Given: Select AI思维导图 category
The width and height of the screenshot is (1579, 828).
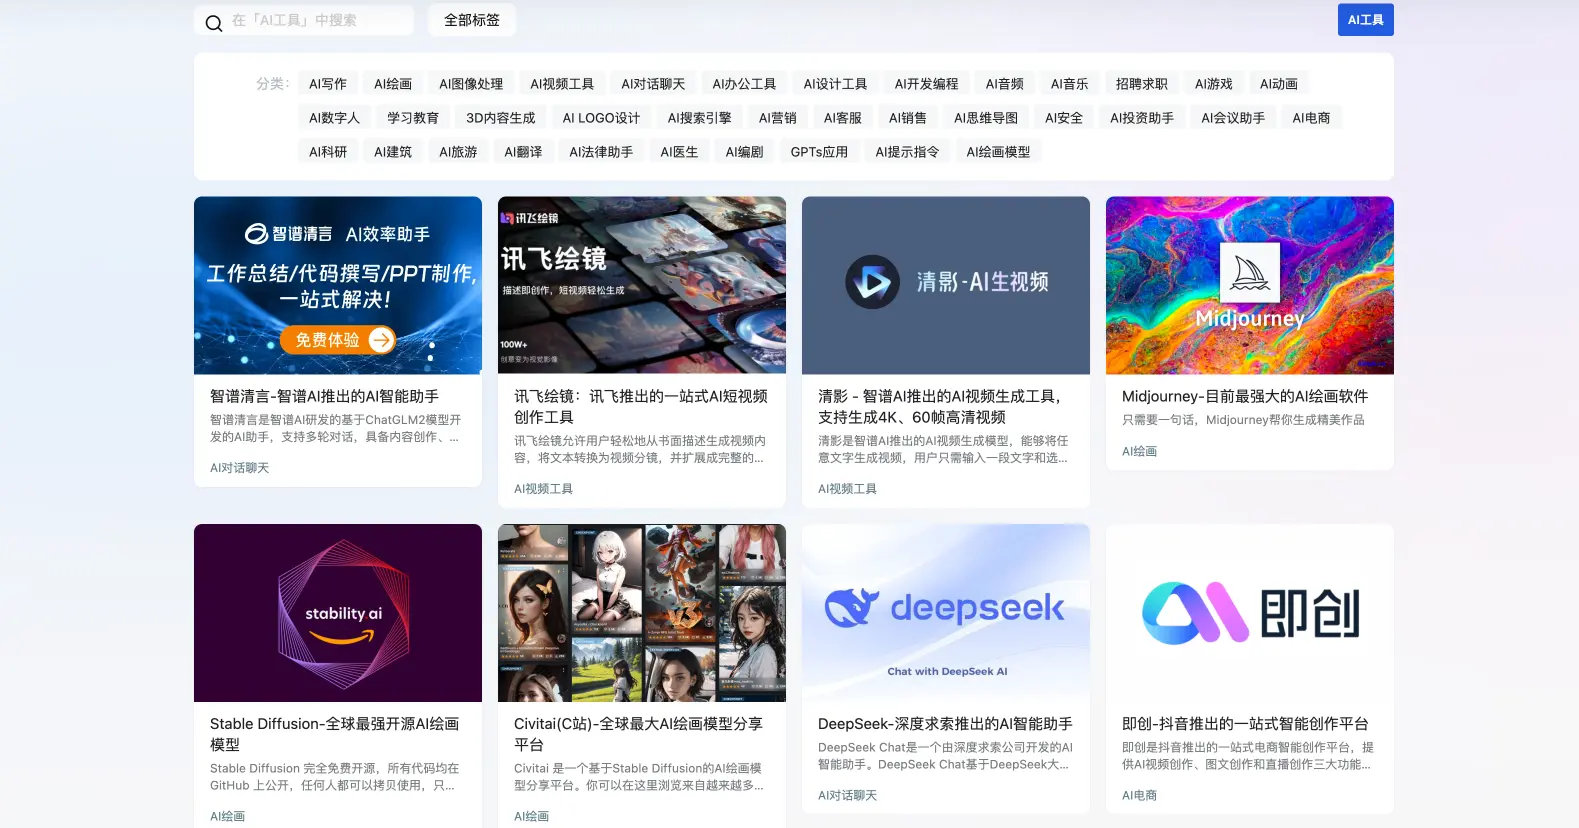Looking at the screenshot, I should pyautogui.click(x=986, y=118).
